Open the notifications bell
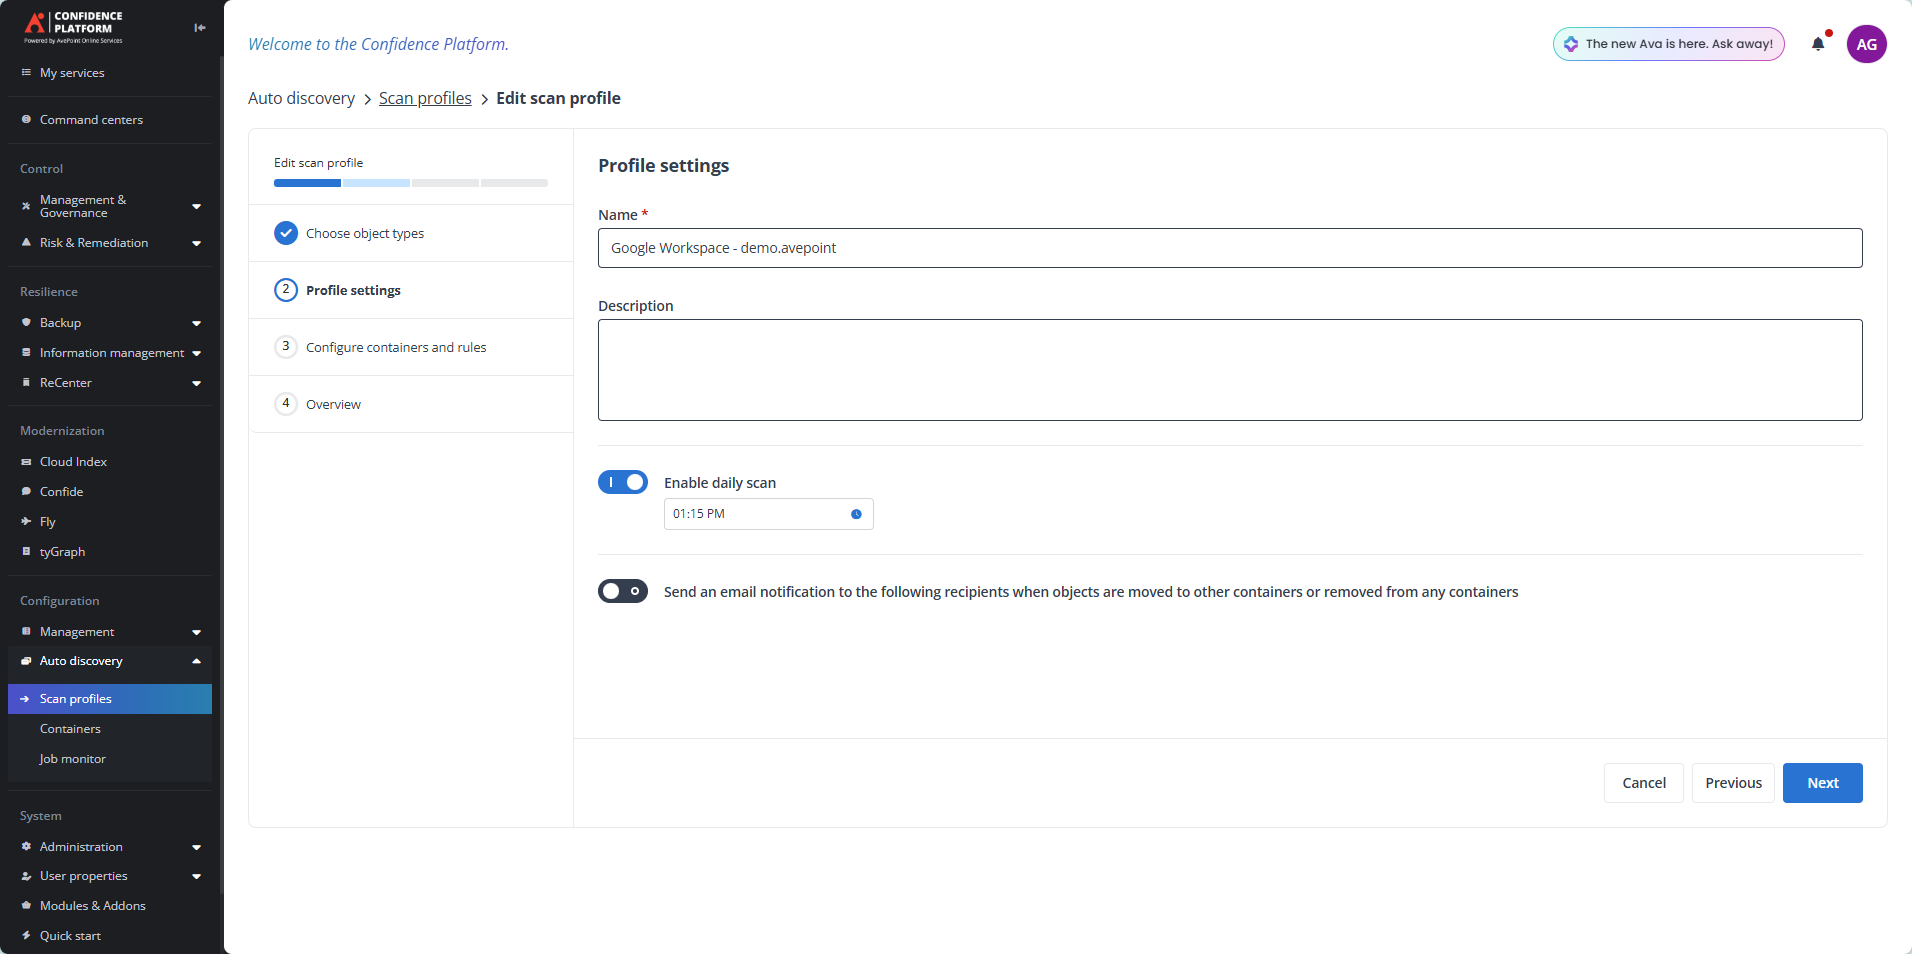 [x=1817, y=44]
